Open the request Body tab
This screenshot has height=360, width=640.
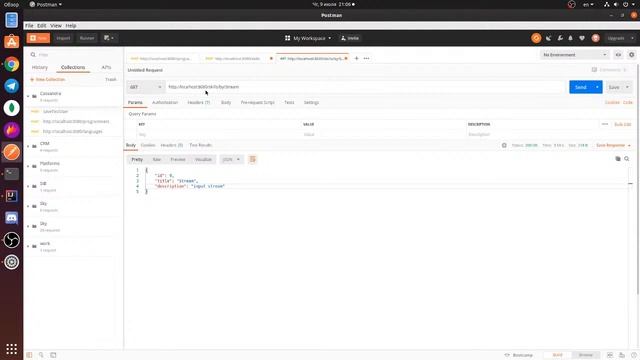tap(226, 102)
